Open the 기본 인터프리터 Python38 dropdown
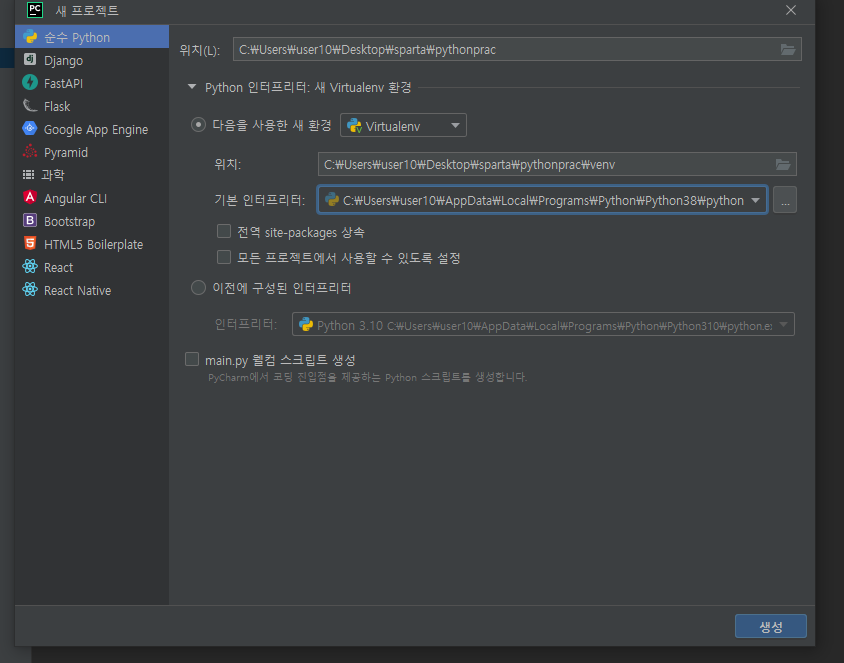This screenshot has width=844, height=663. [x=542, y=200]
